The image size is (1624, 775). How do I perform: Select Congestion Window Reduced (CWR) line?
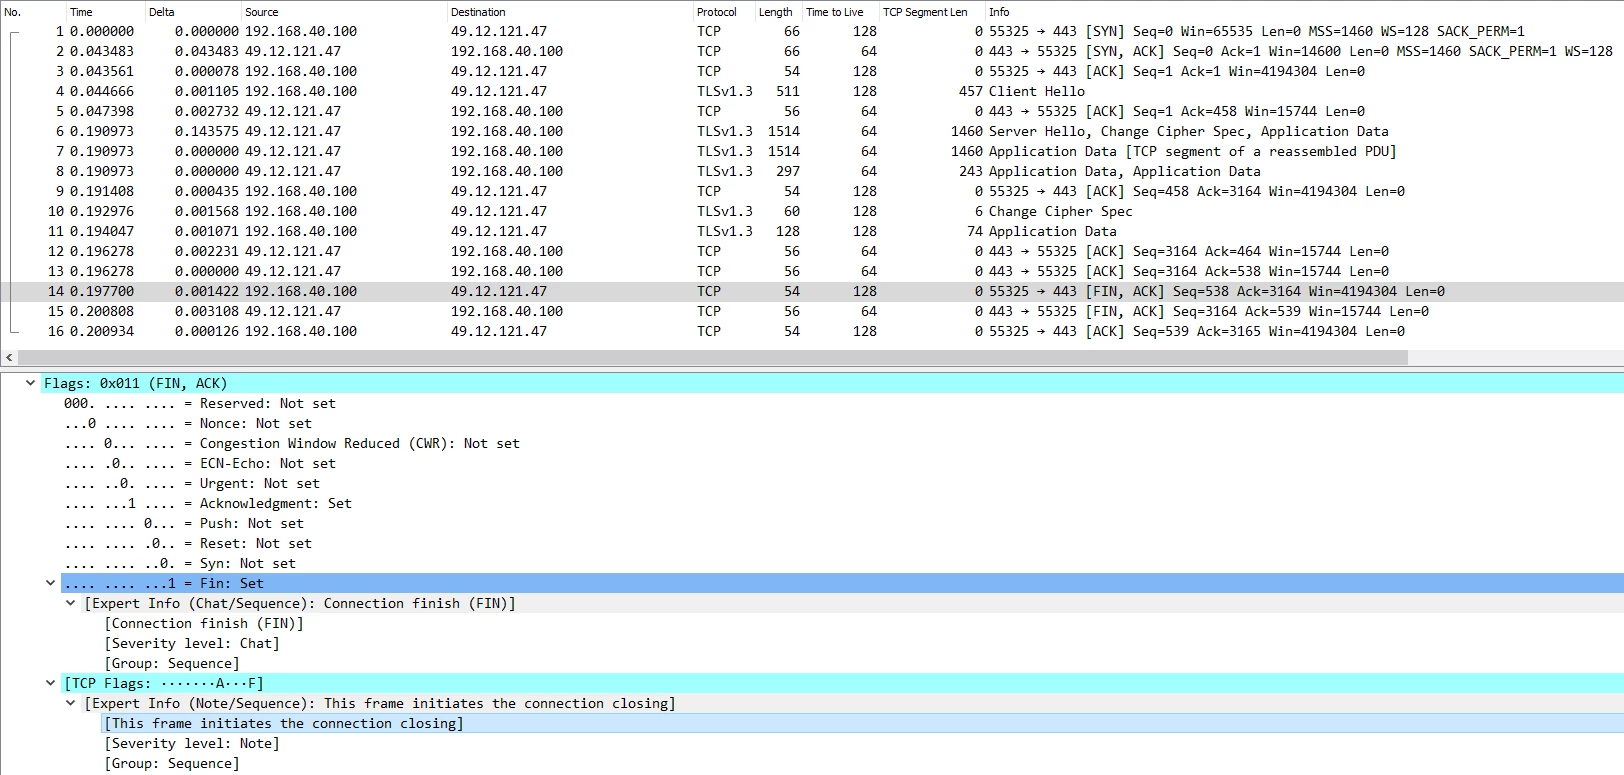tap(292, 443)
